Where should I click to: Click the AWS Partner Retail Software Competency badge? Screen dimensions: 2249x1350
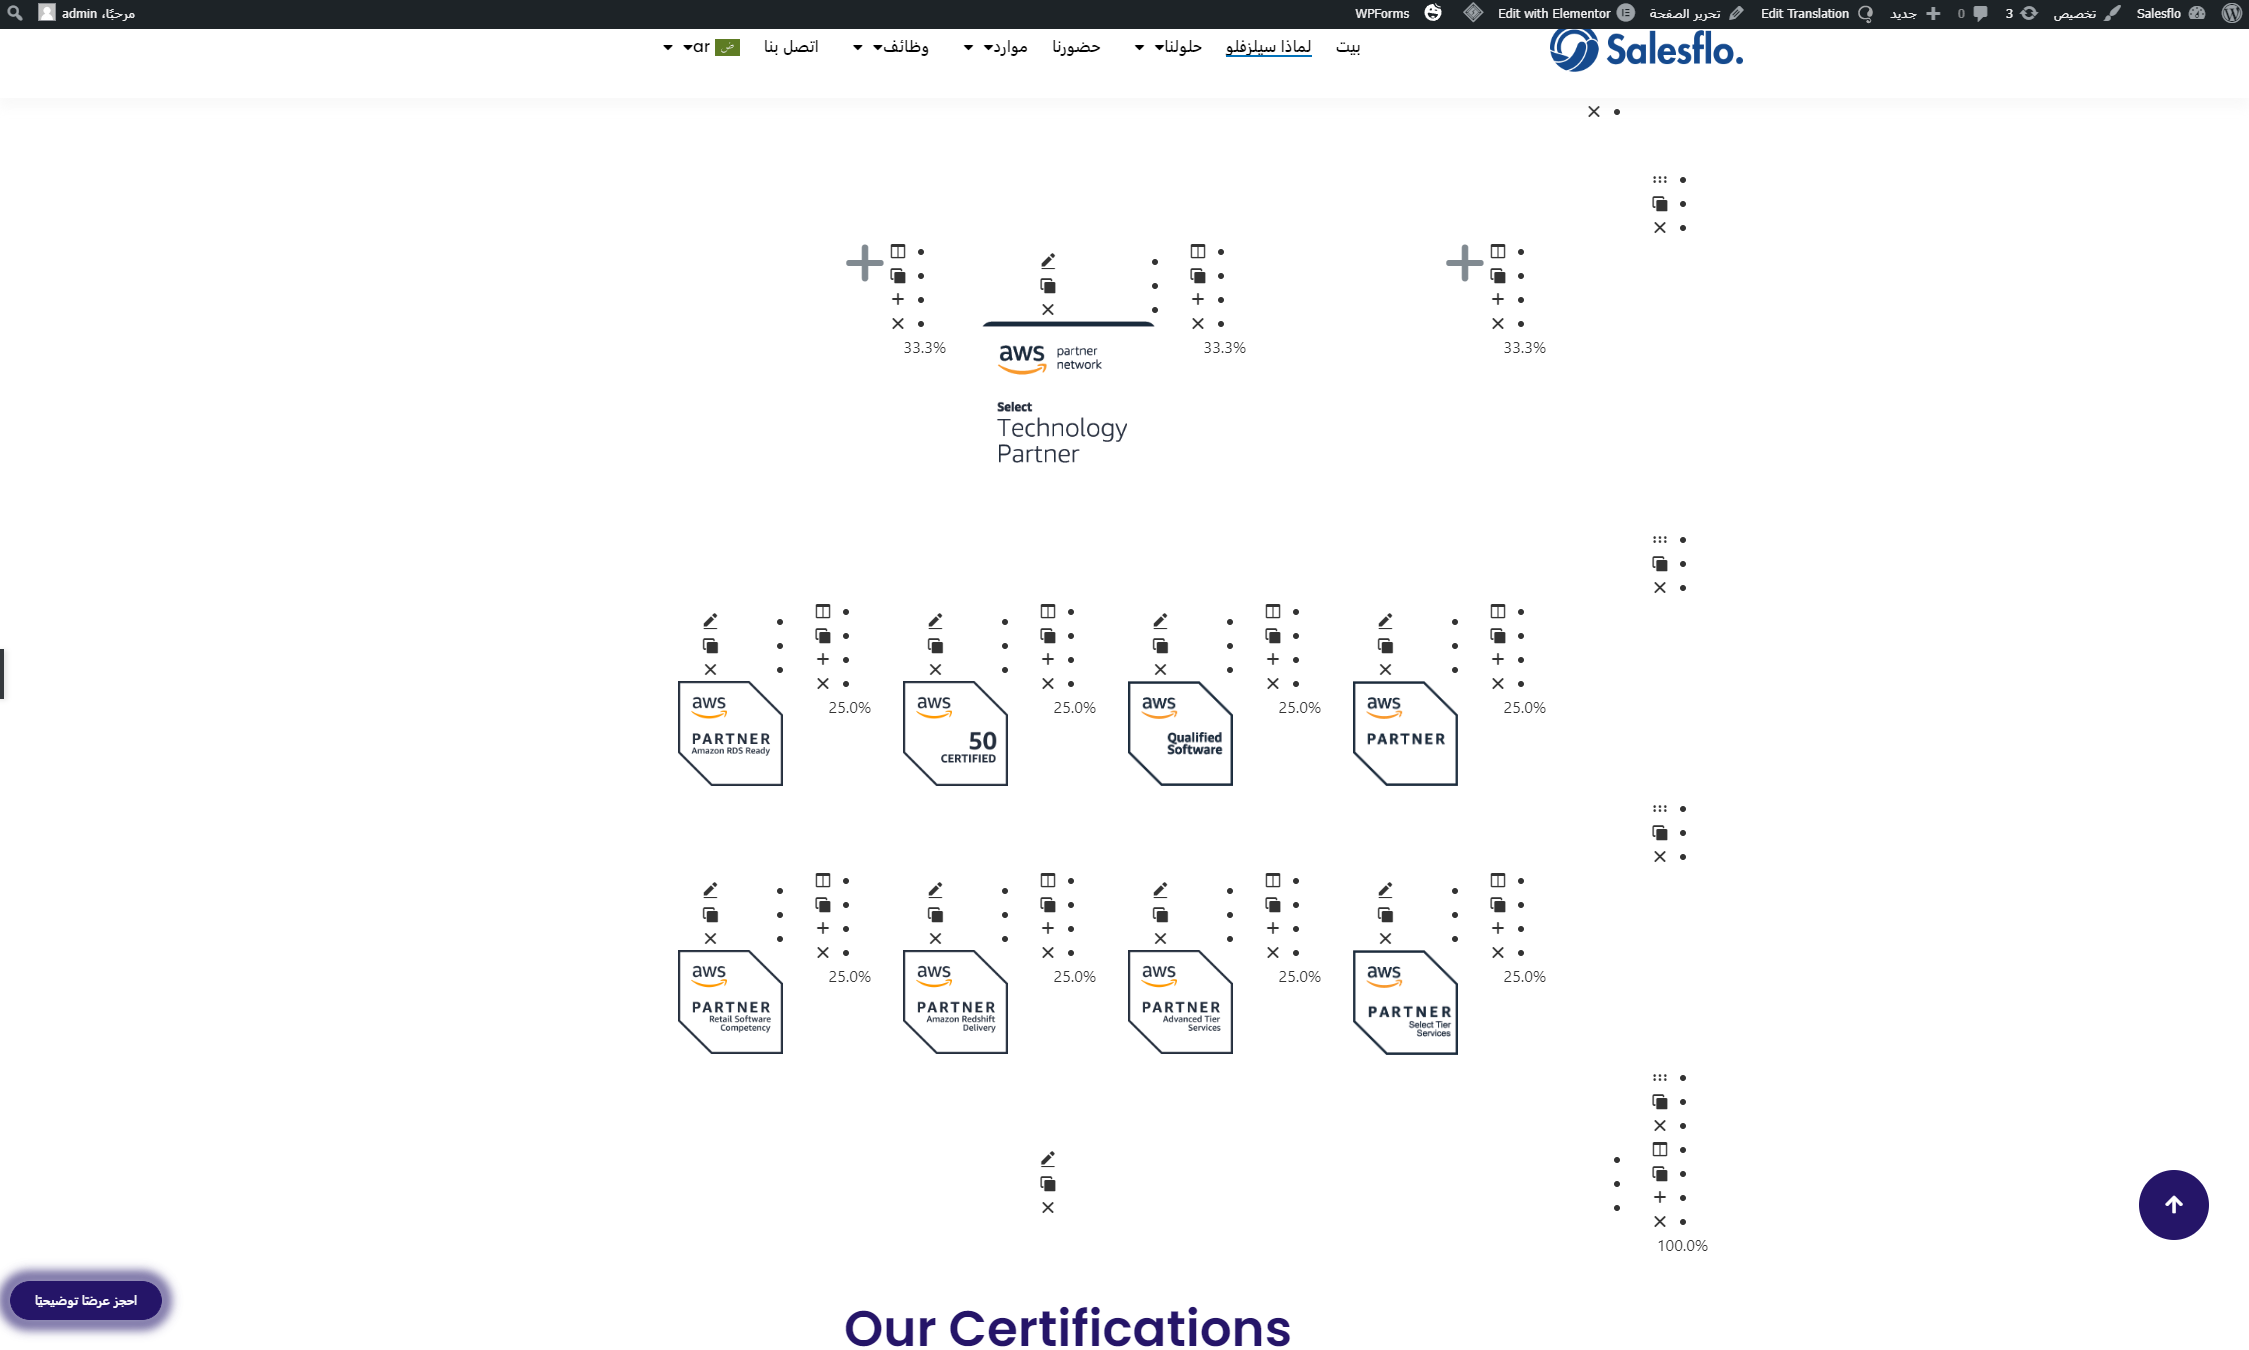pos(730,1002)
